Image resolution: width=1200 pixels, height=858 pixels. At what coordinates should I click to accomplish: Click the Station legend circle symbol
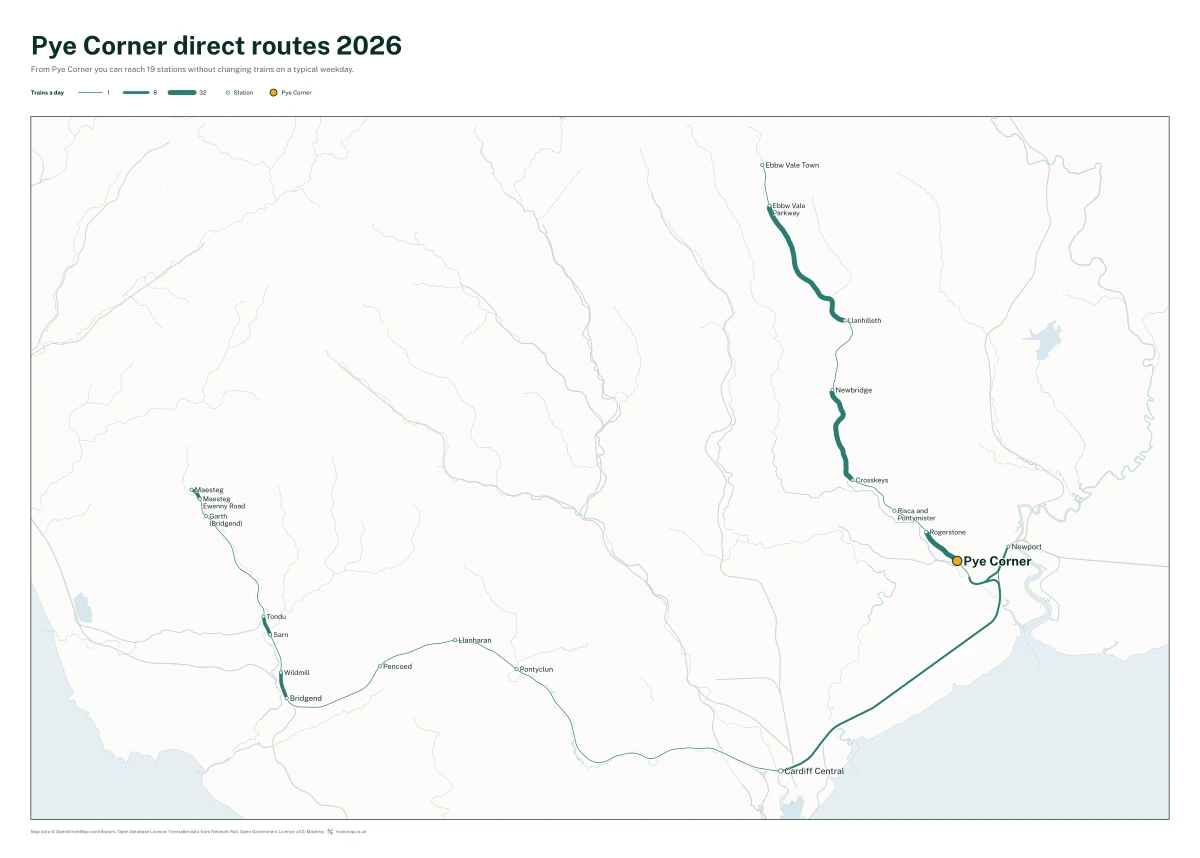(228, 92)
